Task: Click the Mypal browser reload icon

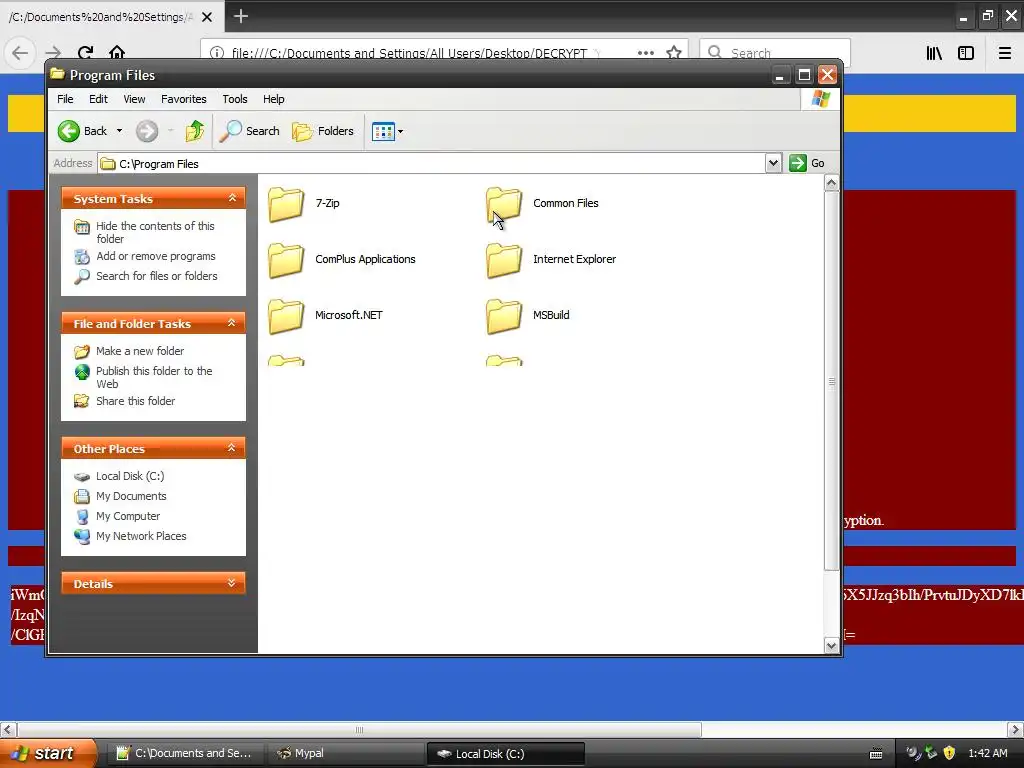Action: pyautogui.click(x=86, y=53)
